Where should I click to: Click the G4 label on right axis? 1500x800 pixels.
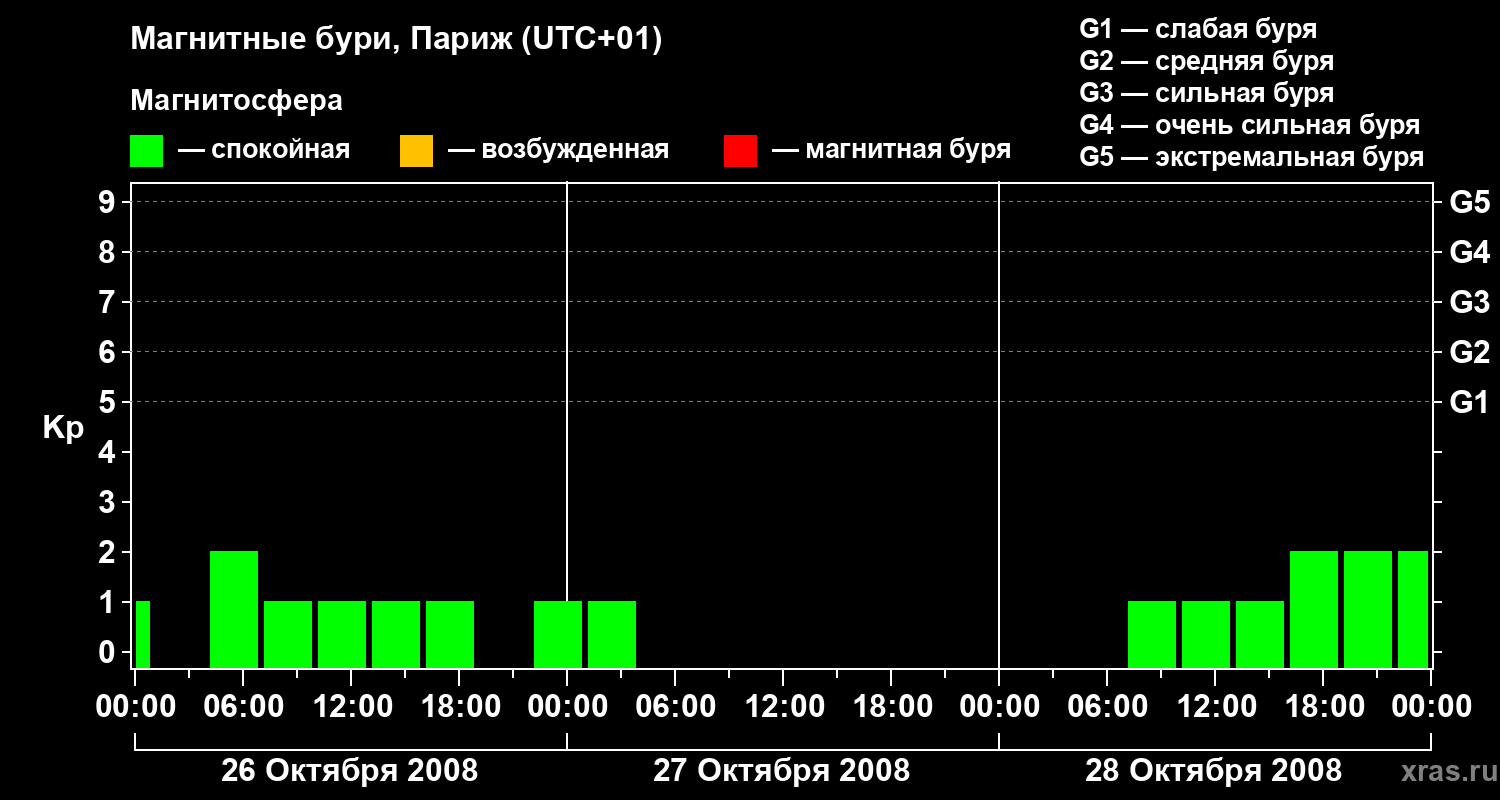[x=1470, y=252]
